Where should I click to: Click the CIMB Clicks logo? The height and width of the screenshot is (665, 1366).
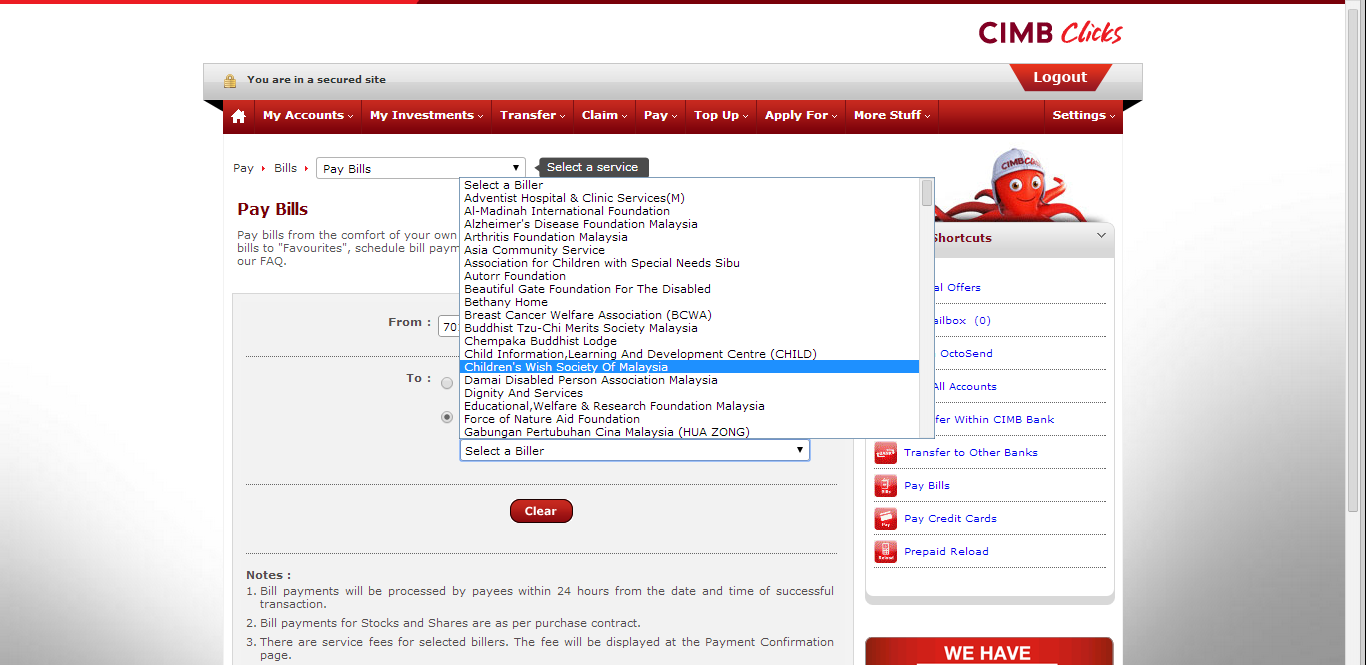point(1050,32)
